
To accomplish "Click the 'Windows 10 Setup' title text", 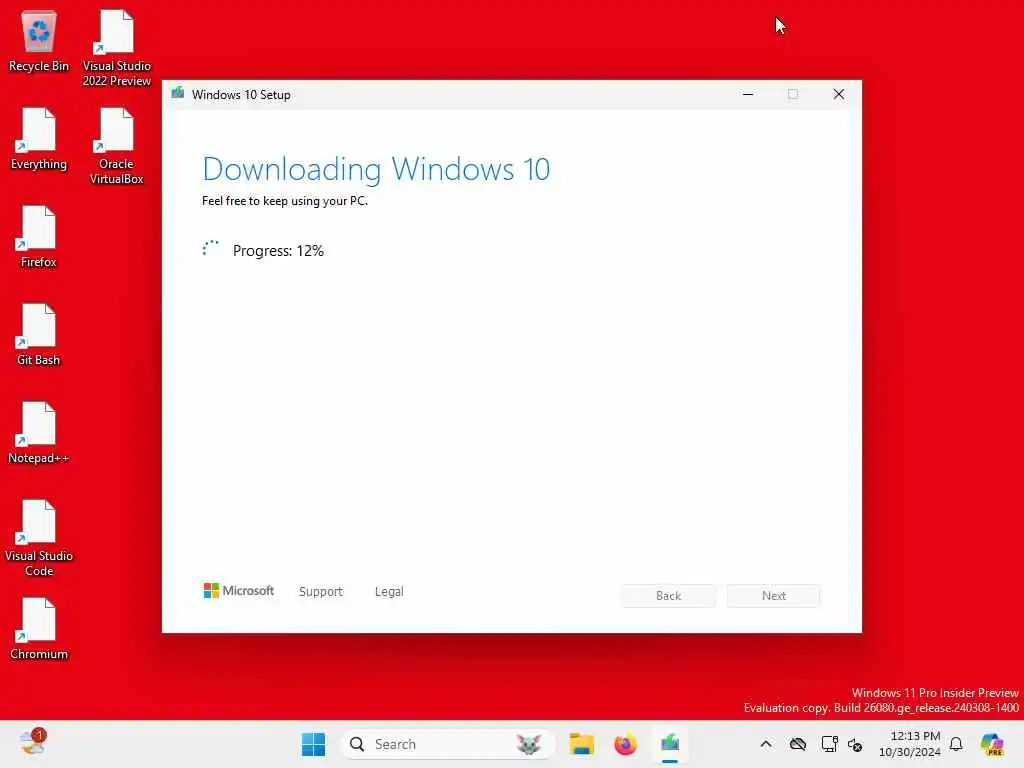I will tap(241, 95).
